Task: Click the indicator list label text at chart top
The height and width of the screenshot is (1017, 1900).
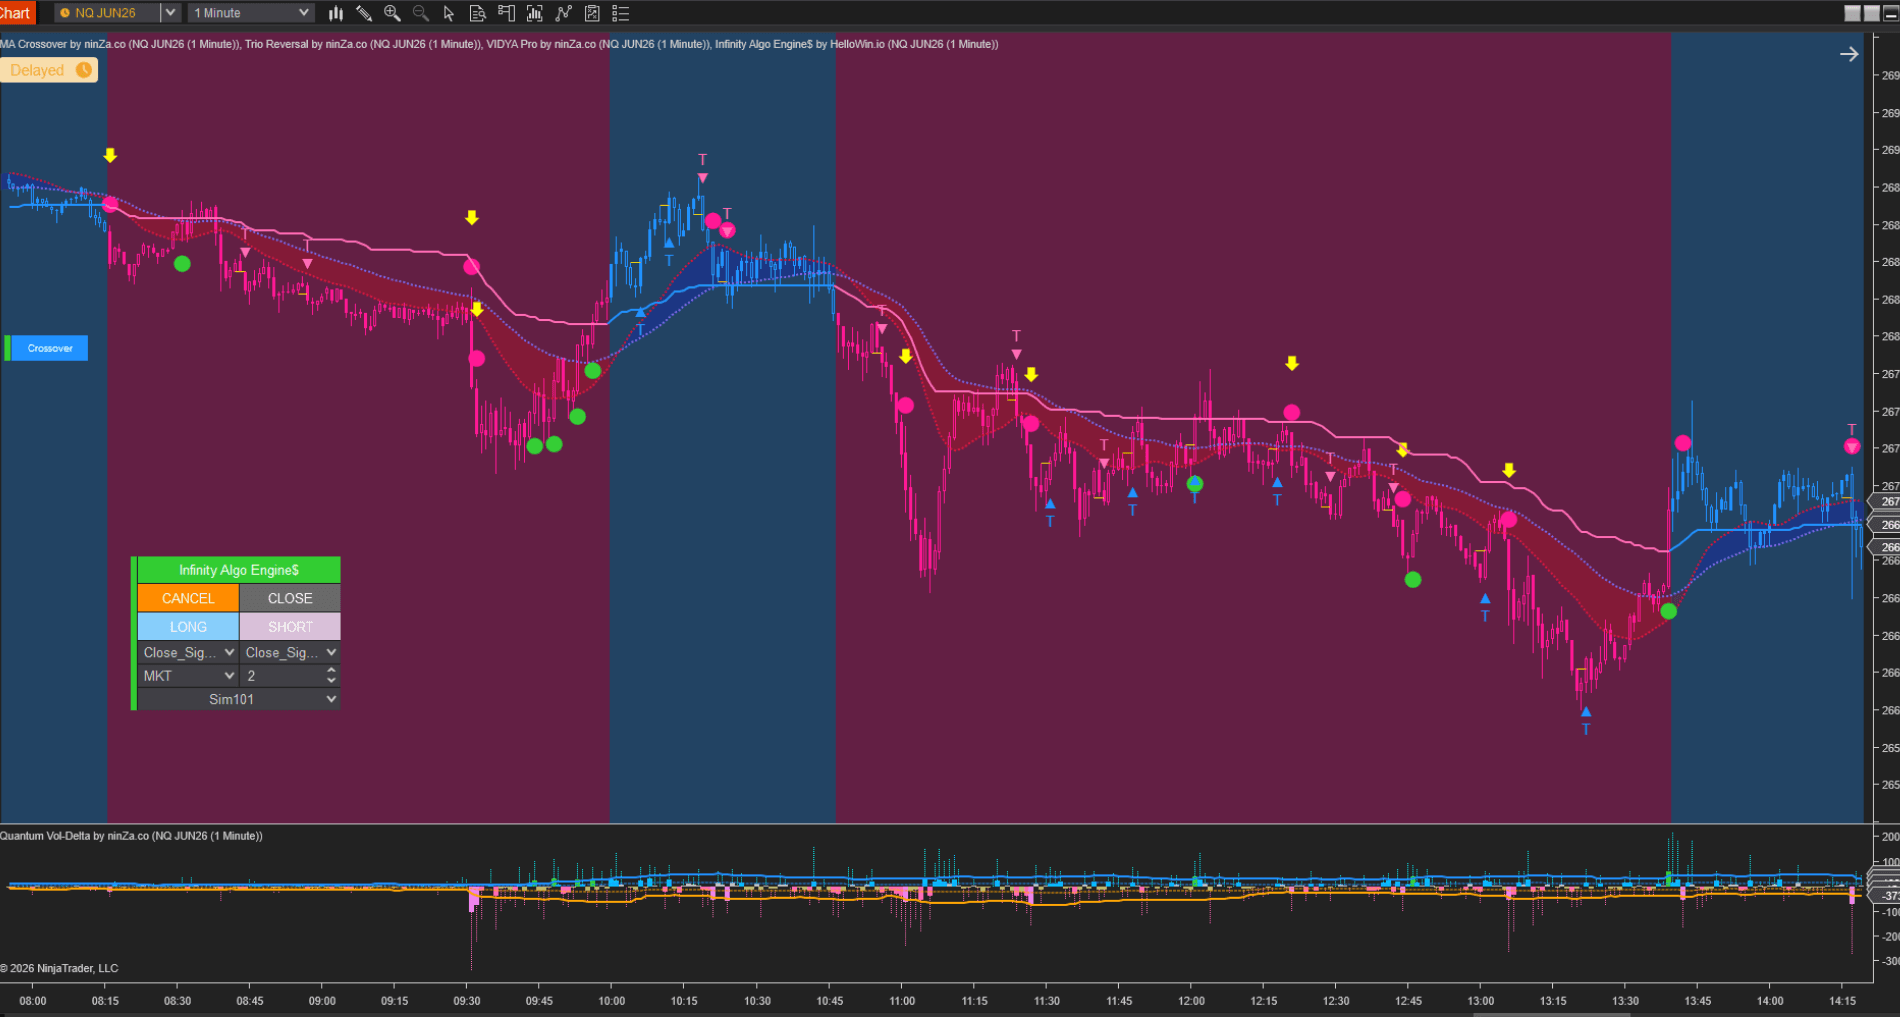Action: [499, 44]
